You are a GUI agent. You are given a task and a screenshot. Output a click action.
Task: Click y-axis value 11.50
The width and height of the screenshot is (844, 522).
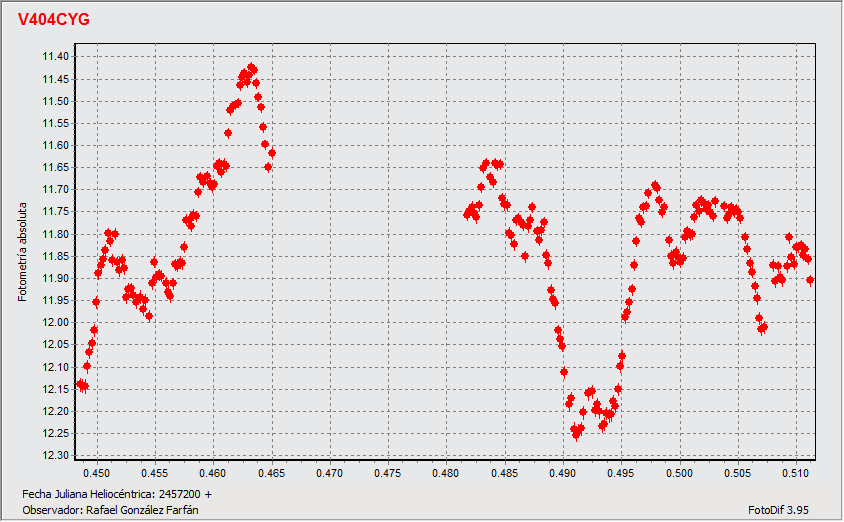point(55,101)
